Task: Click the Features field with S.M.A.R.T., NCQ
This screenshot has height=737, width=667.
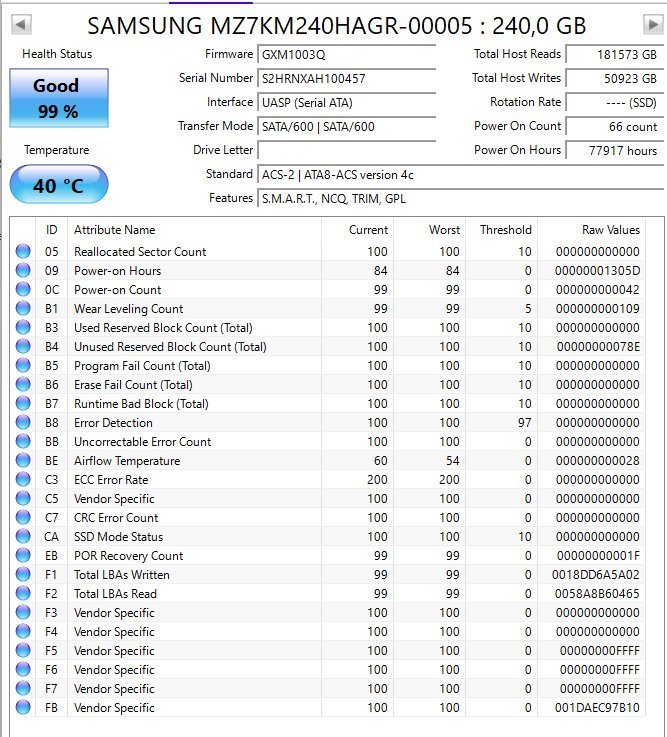Action: pos(461,199)
